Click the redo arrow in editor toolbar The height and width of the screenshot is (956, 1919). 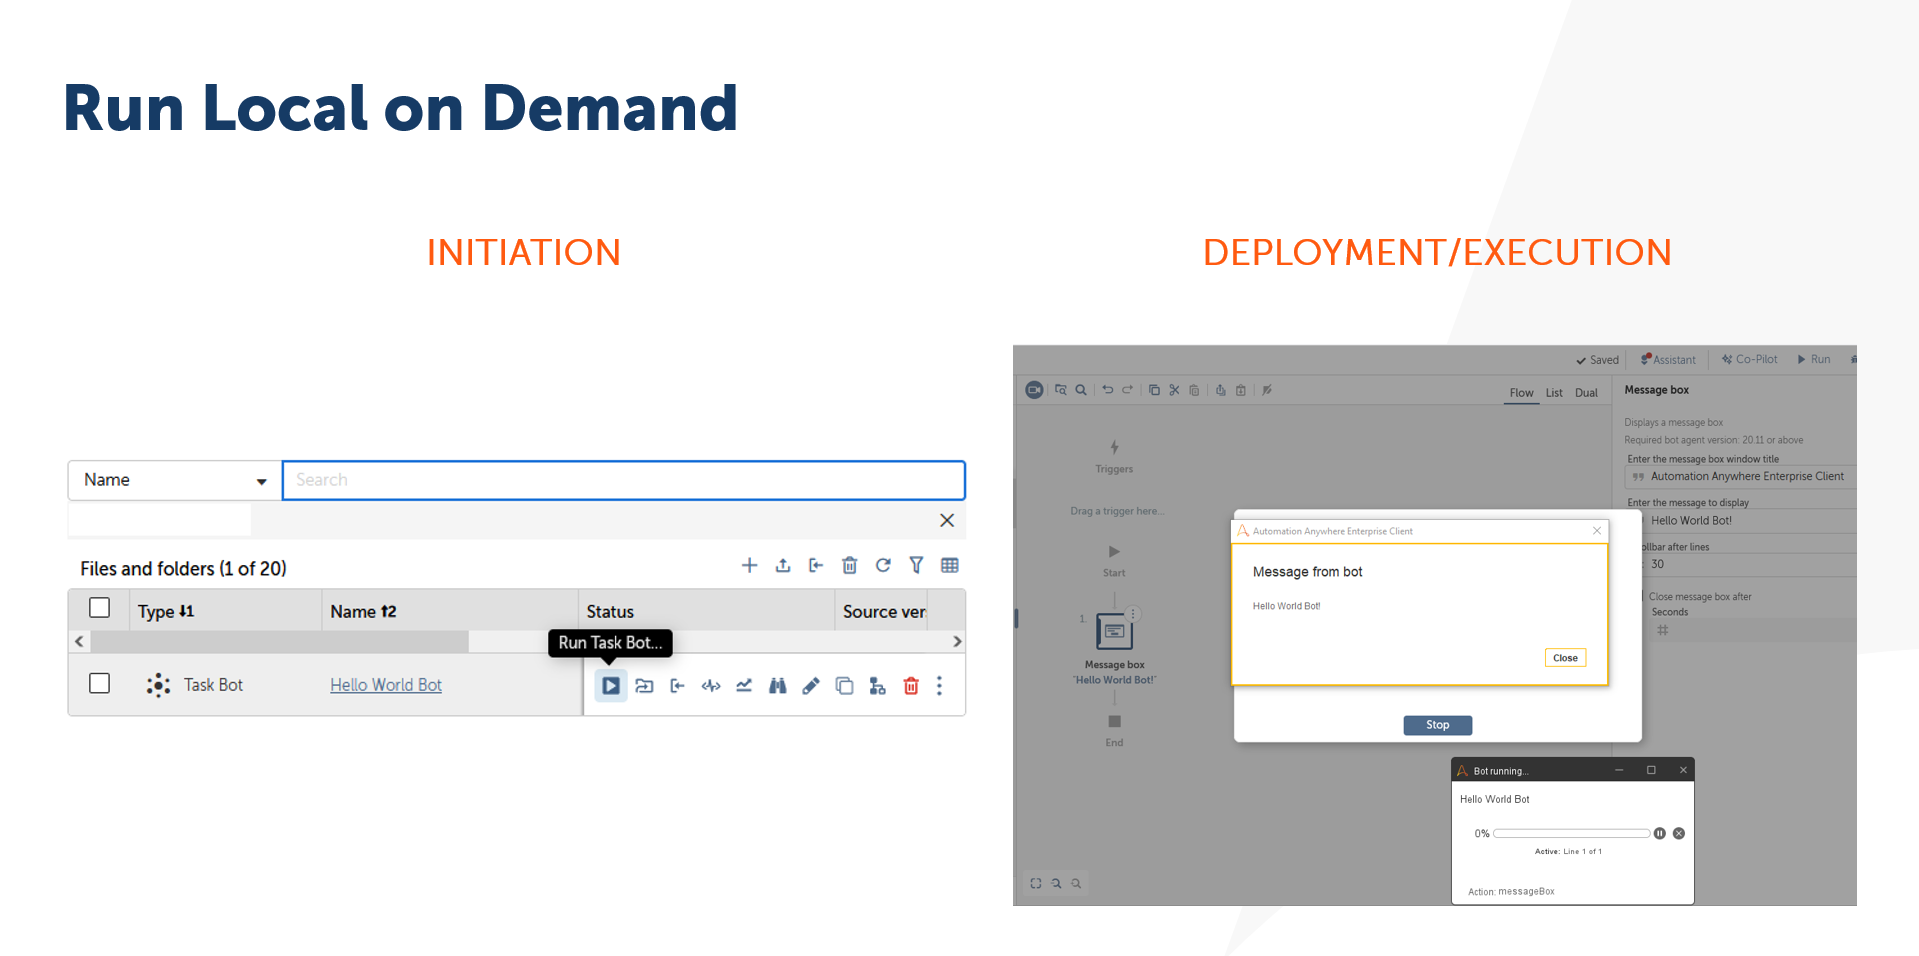point(1127,390)
